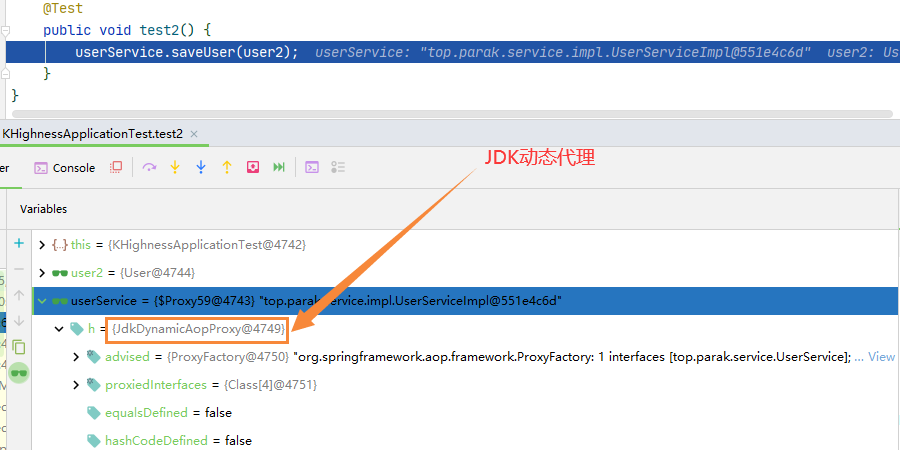
Task: Select the hashCodeDefined = false row
Action: (x=465, y=440)
